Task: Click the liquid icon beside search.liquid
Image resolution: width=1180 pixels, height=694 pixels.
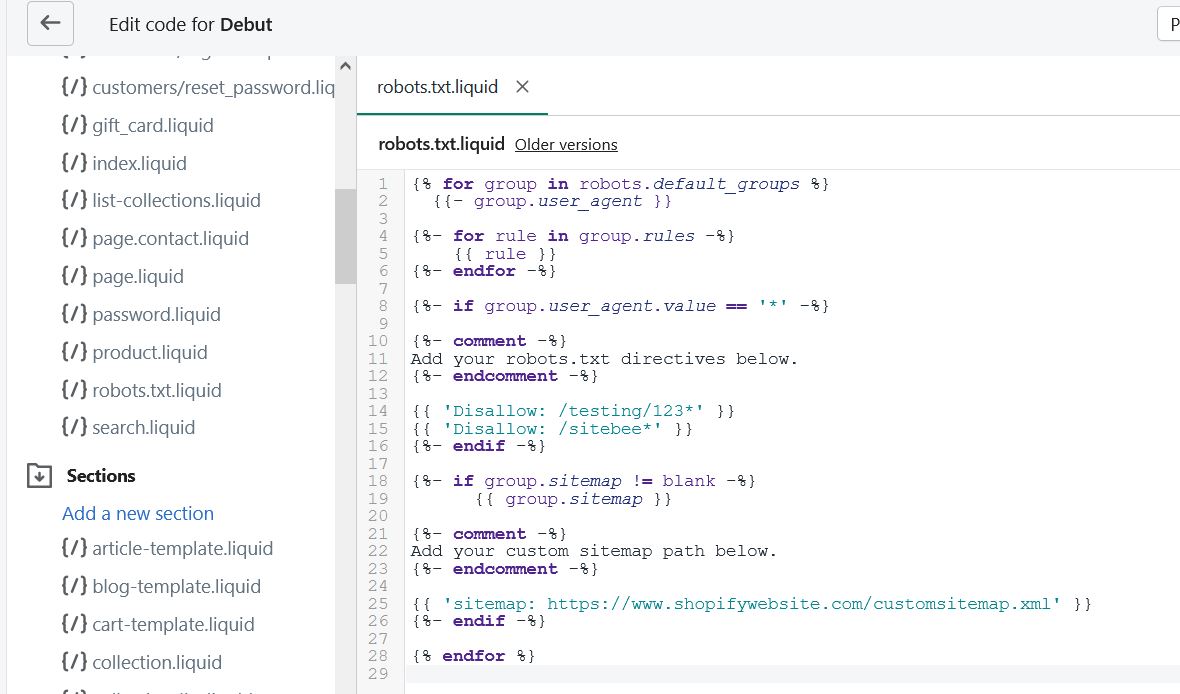Action: [x=75, y=427]
